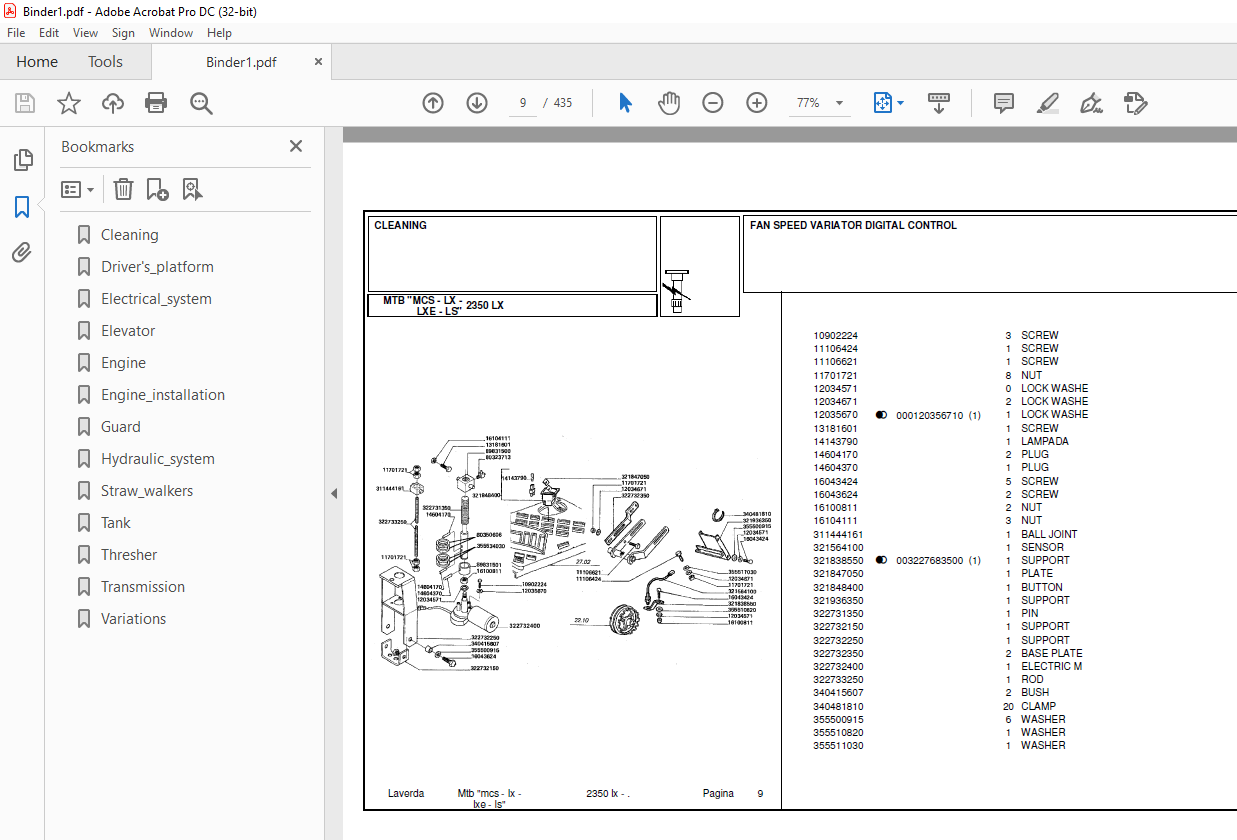Open the Tank bookmark
The image size is (1237, 840).
point(116,523)
